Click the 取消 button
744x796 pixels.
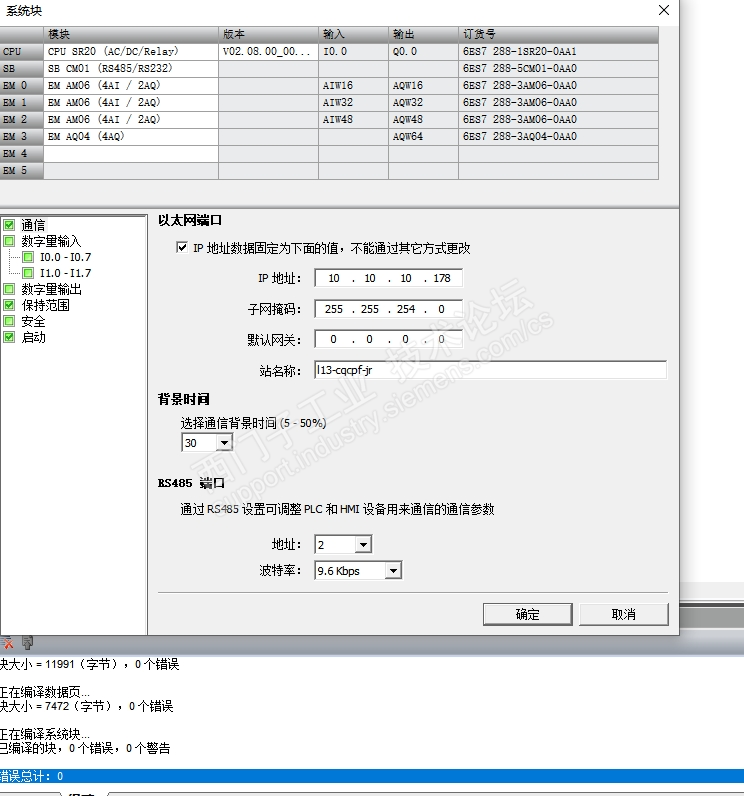pos(623,614)
